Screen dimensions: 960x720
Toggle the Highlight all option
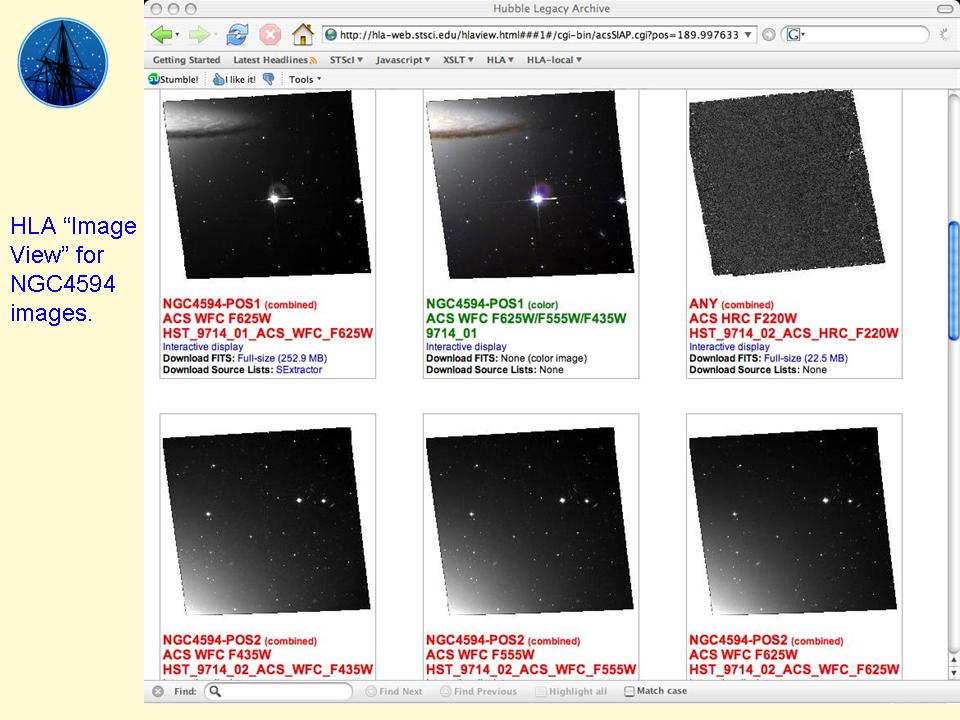(x=541, y=691)
